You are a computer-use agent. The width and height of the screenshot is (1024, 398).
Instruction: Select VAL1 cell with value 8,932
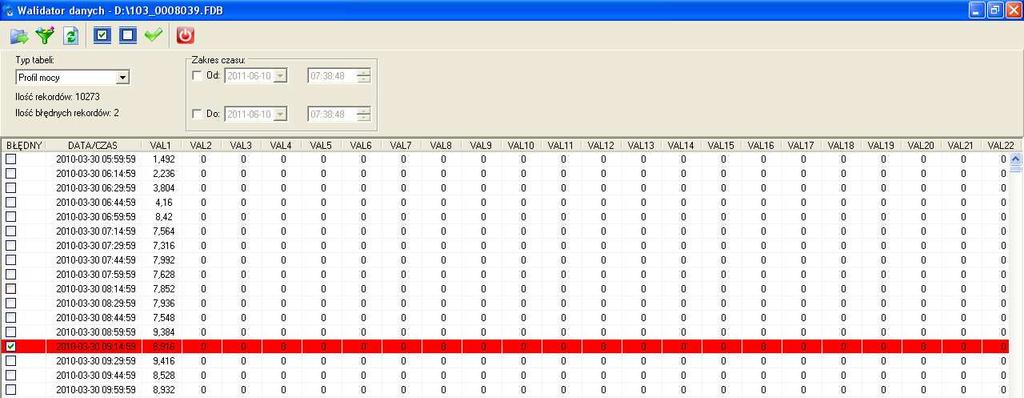tap(162, 390)
